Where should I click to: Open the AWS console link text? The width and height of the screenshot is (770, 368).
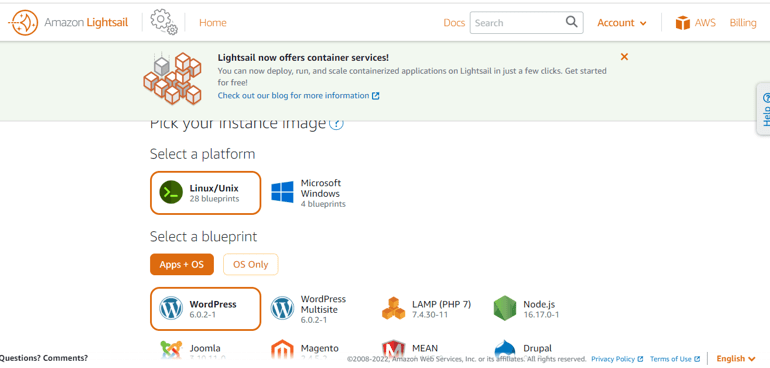click(705, 23)
